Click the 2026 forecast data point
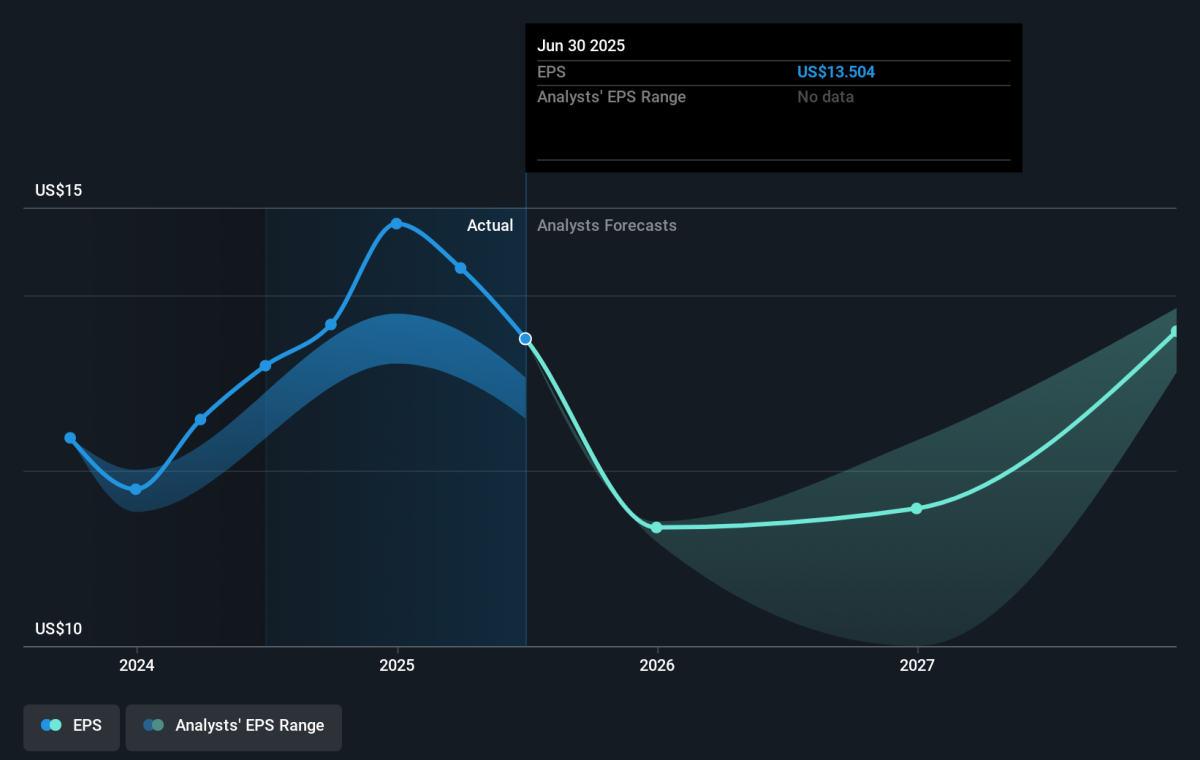Screen dimensions: 1200x760 click(x=657, y=527)
